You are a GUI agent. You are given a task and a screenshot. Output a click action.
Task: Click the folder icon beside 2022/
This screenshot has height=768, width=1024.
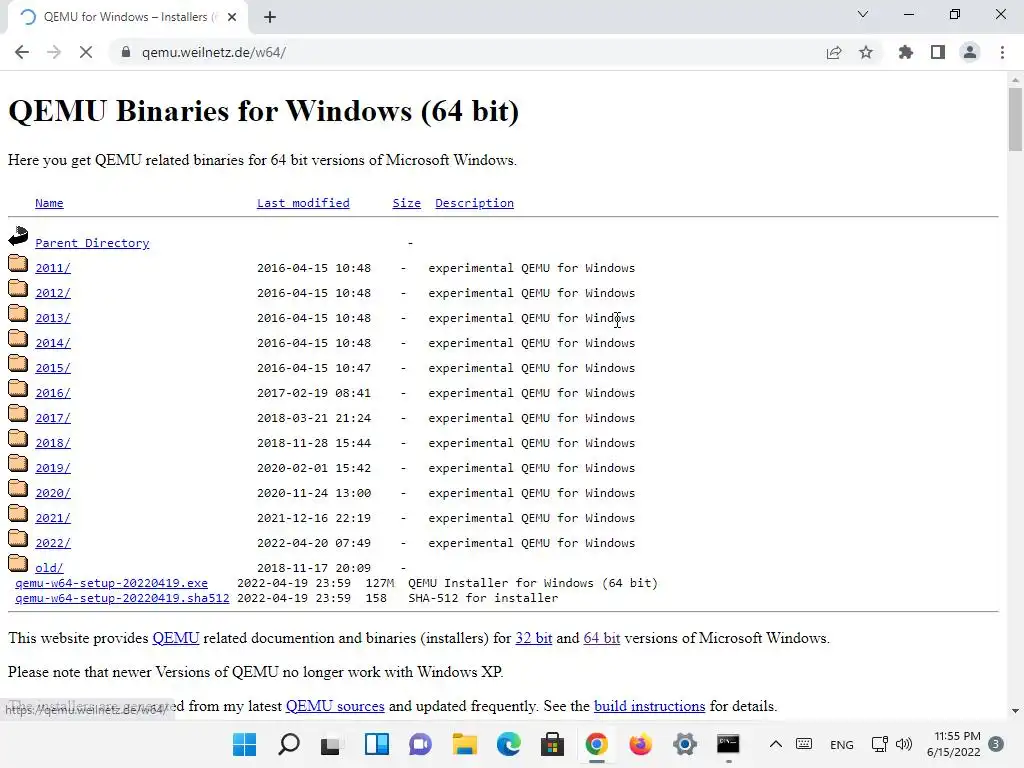click(x=18, y=538)
